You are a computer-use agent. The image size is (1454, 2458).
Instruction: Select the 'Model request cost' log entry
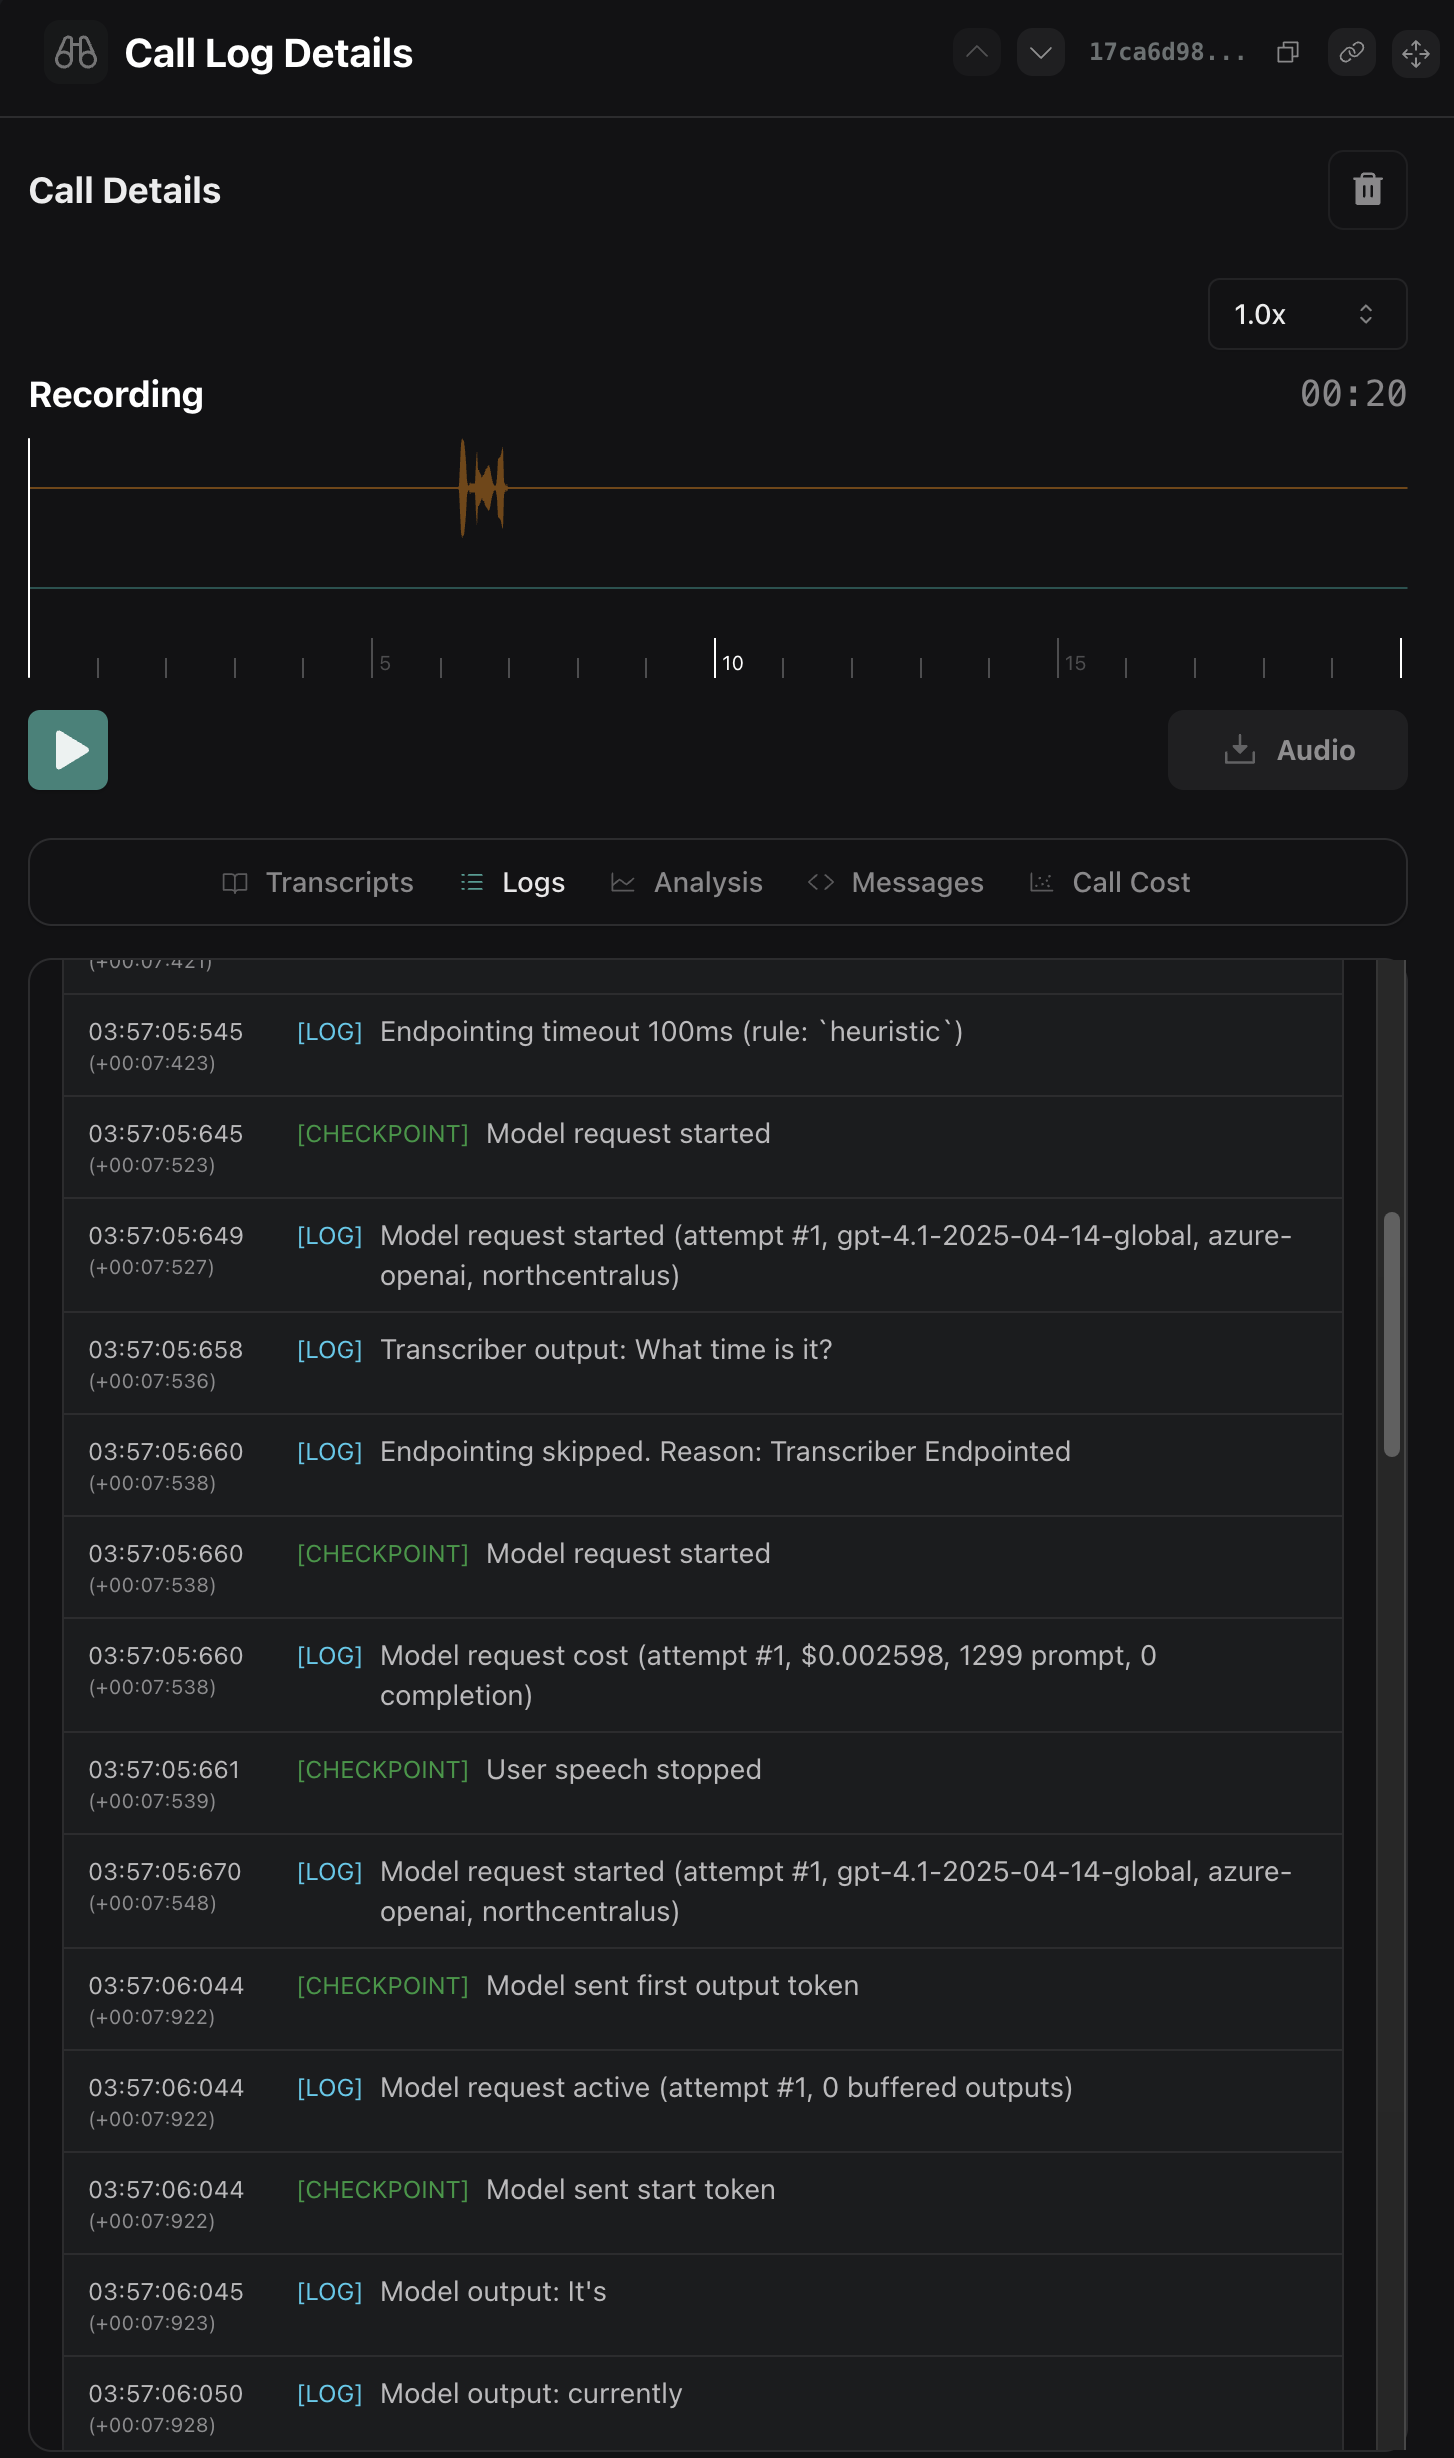point(703,1675)
